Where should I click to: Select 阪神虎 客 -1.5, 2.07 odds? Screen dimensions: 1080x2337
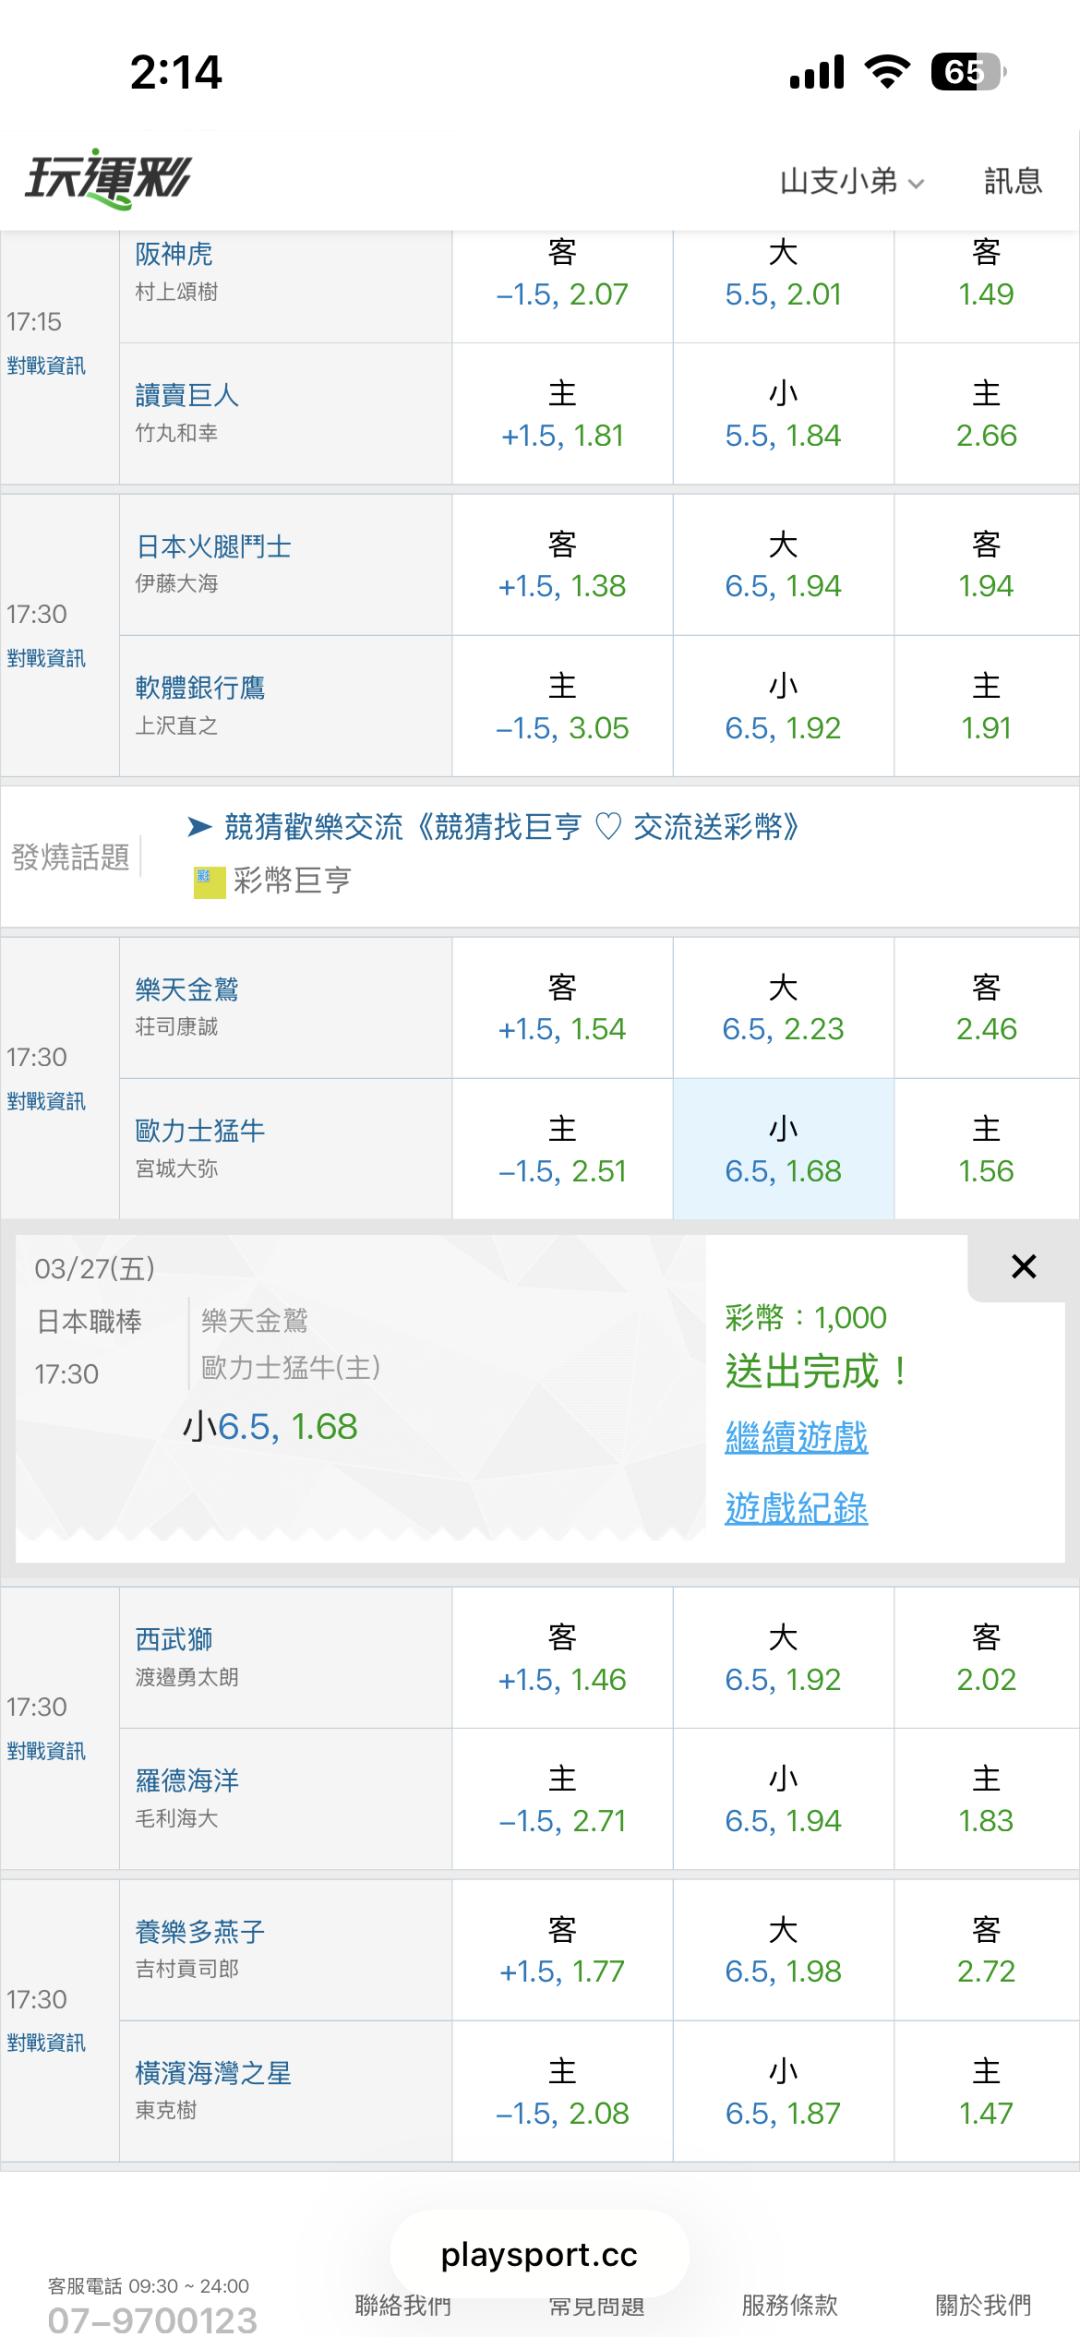coord(562,274)
